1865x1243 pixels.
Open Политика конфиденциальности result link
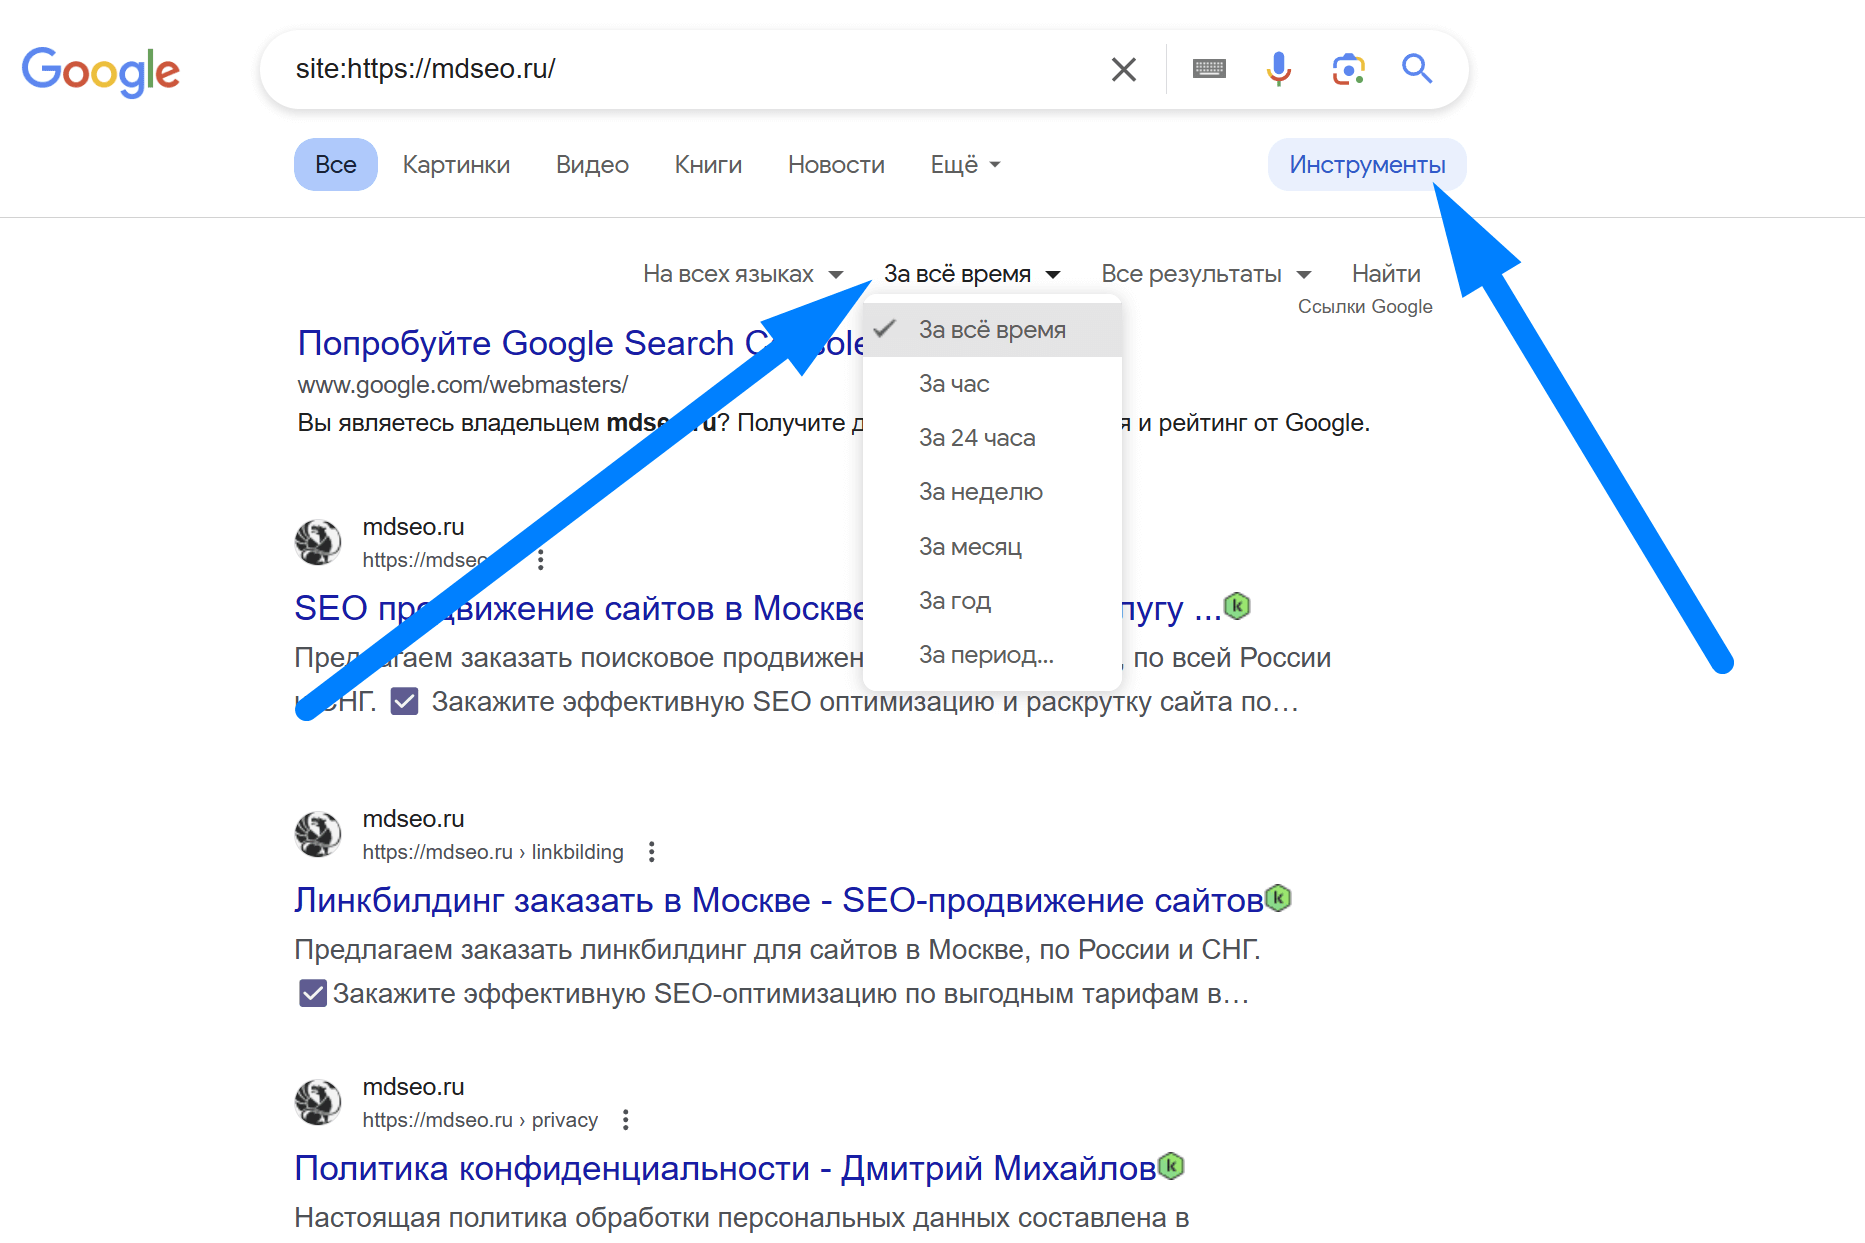(725, 1168)
